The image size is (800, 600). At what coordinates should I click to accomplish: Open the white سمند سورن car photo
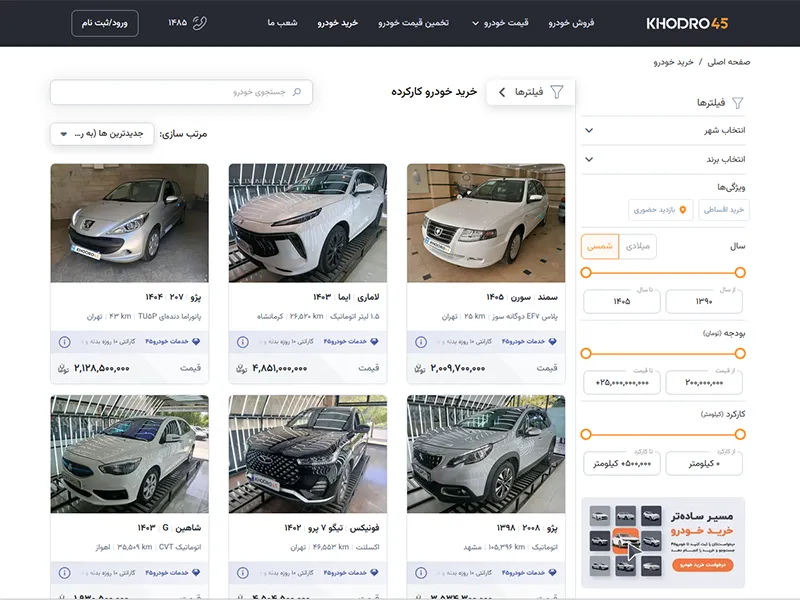coord(486,223)
